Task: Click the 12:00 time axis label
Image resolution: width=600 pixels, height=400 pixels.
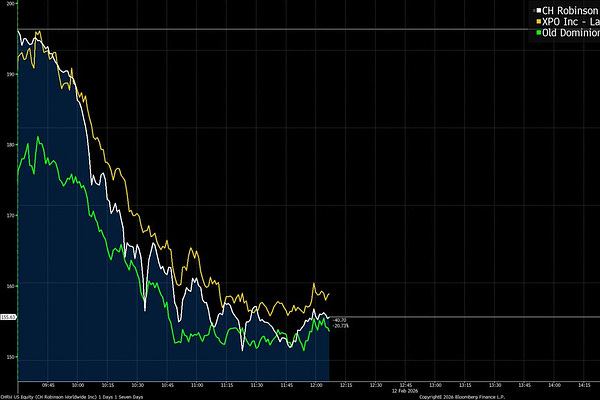Action: pyautogui.click(x=316, y=385)
